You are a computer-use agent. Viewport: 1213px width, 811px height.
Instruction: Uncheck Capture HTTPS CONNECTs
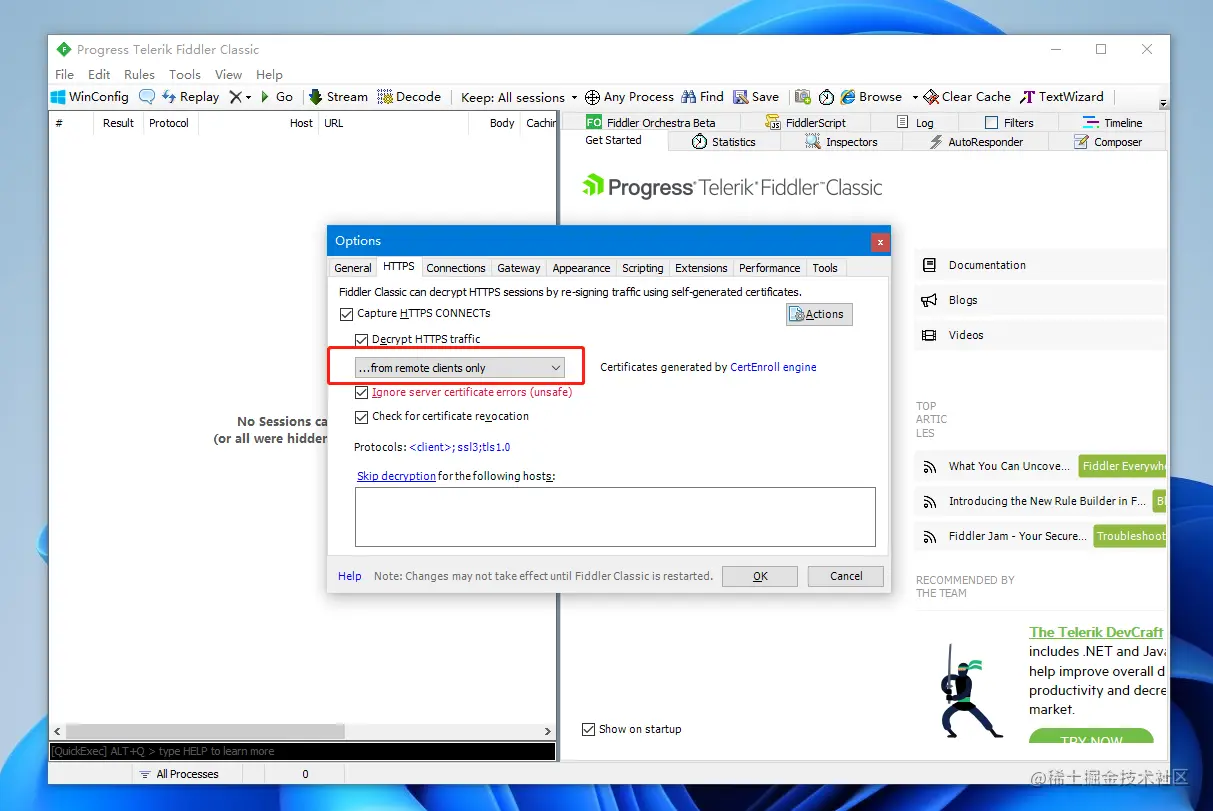click(x=346, y=314)
